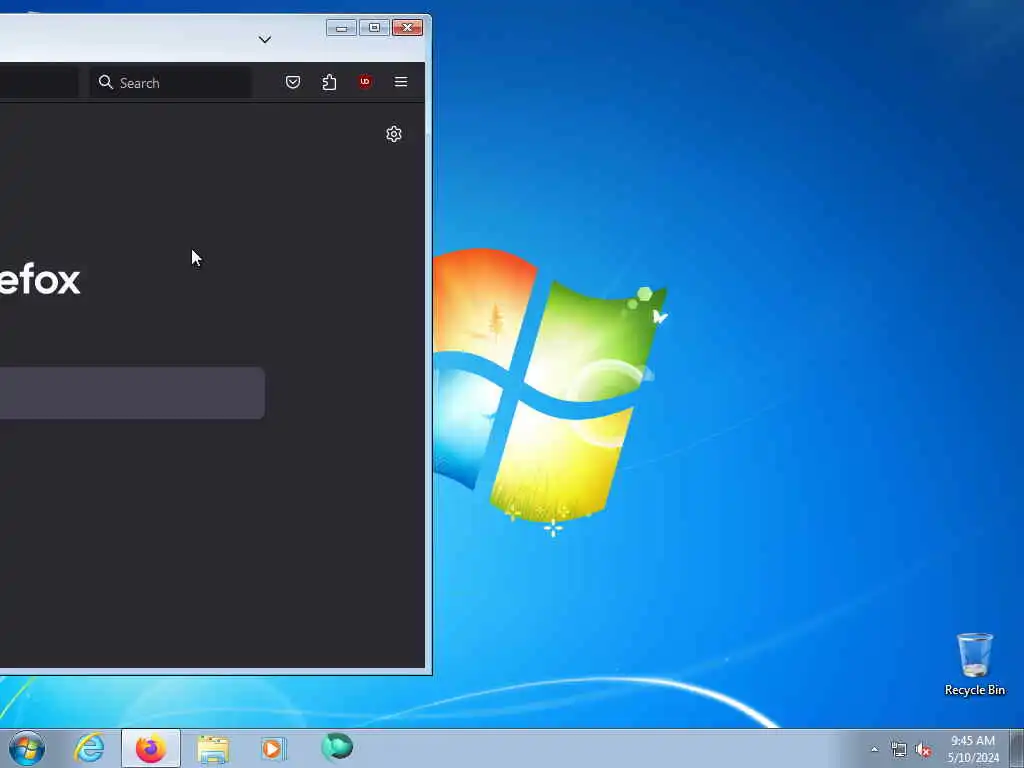Select the Firefox taskbar button
Screen dimensions: 1024x768
click(151, 748)
